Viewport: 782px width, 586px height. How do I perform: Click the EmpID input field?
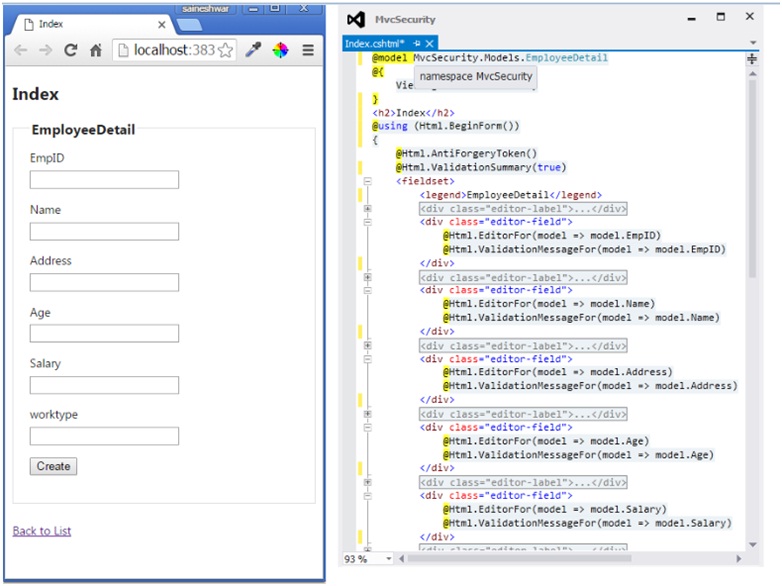(x=104, y=180)
